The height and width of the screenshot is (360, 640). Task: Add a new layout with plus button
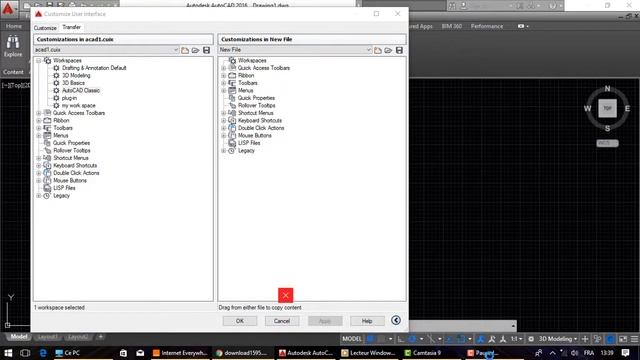pos(100,337)
